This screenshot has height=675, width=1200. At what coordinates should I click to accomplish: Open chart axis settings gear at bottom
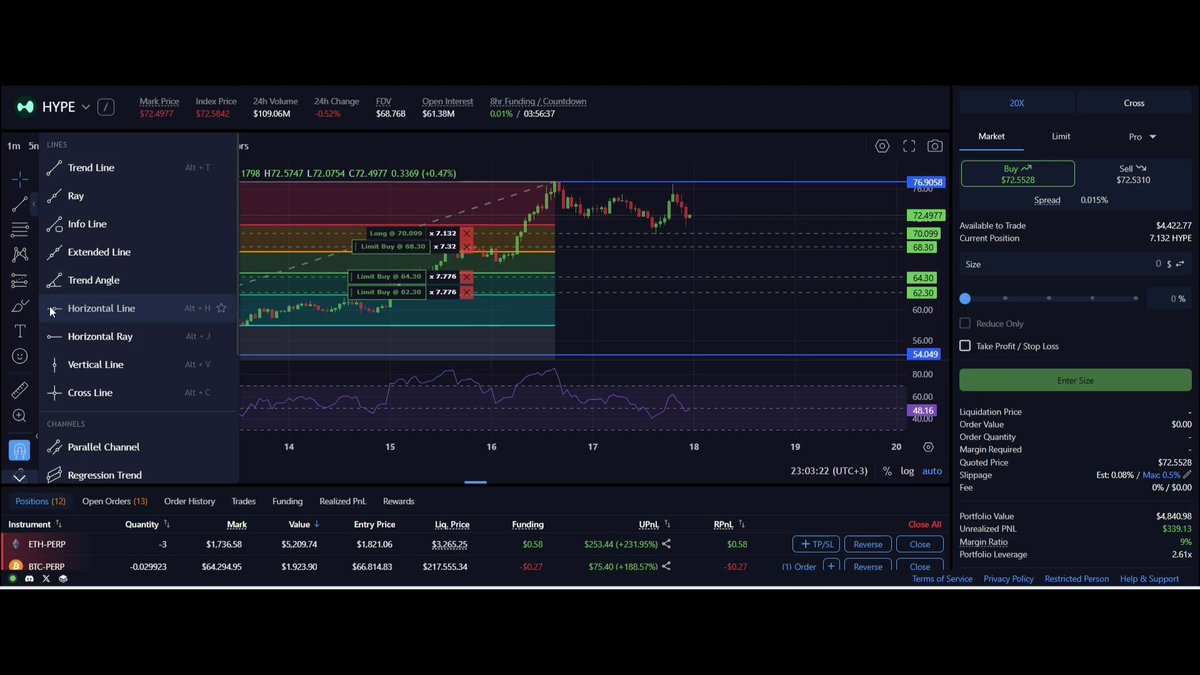coord(928,447)
